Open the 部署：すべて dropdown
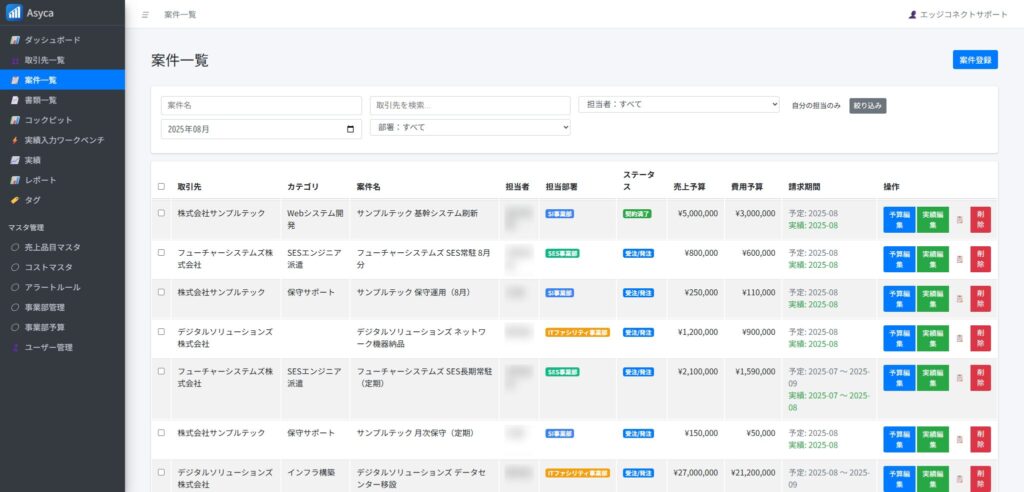This screenshot has height=492, width=1024. (469, 128)
